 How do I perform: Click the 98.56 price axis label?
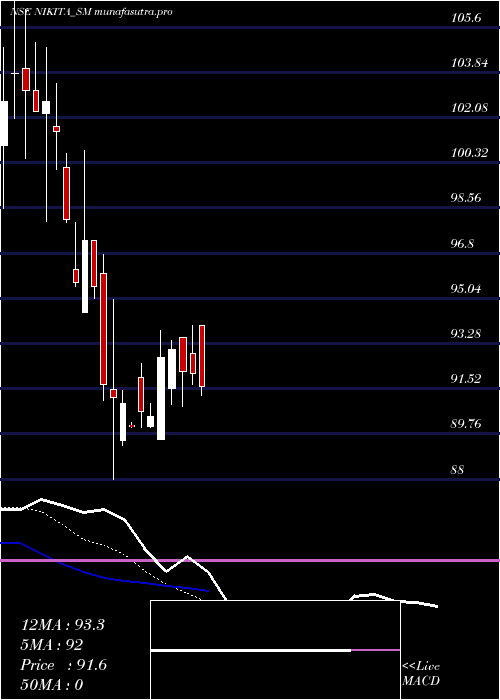point(466,198)
